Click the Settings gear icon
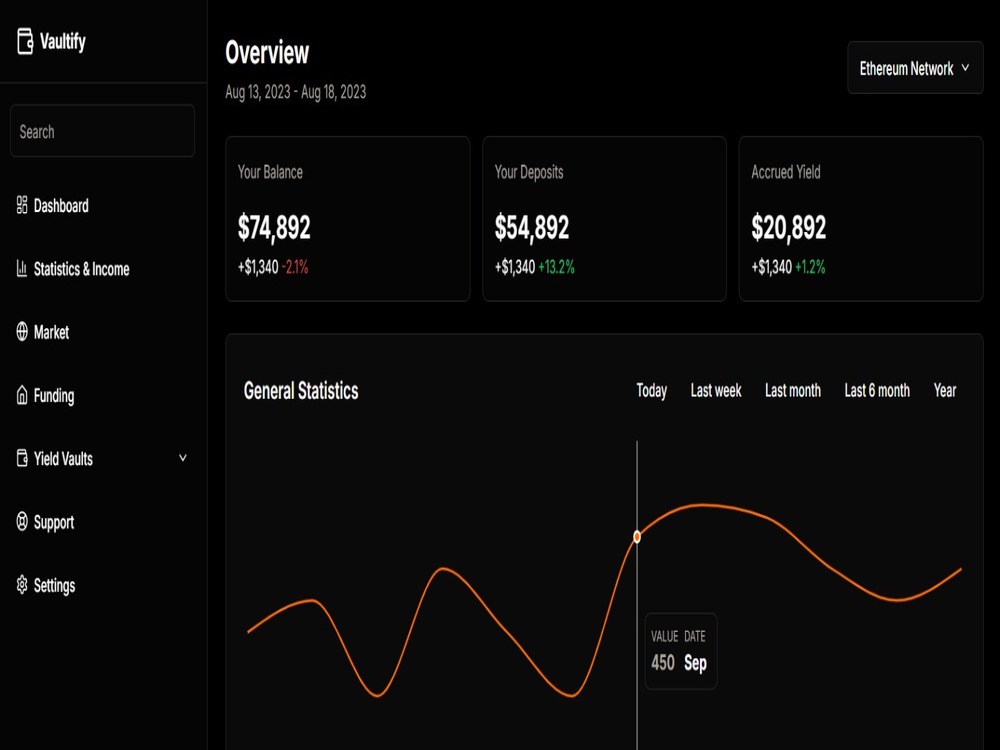 tap(22, 585)
